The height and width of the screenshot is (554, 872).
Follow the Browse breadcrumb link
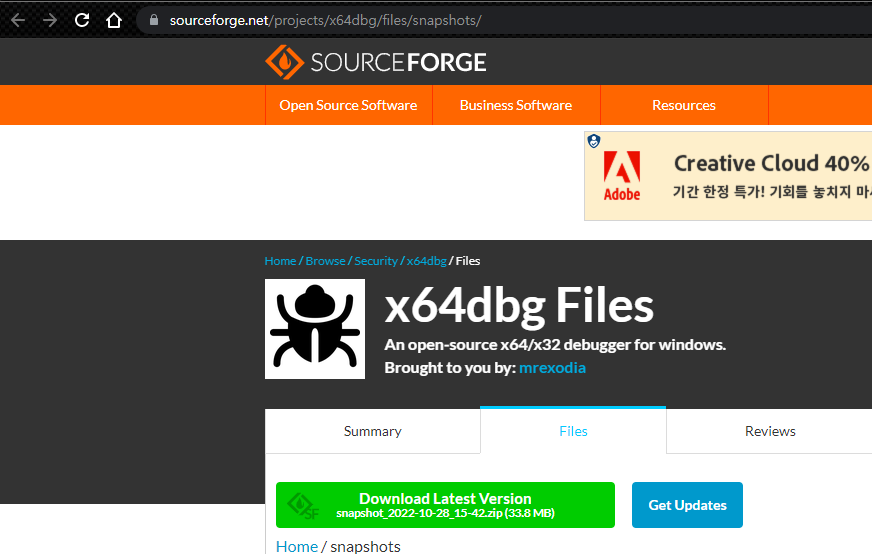(x=325, y=261)
